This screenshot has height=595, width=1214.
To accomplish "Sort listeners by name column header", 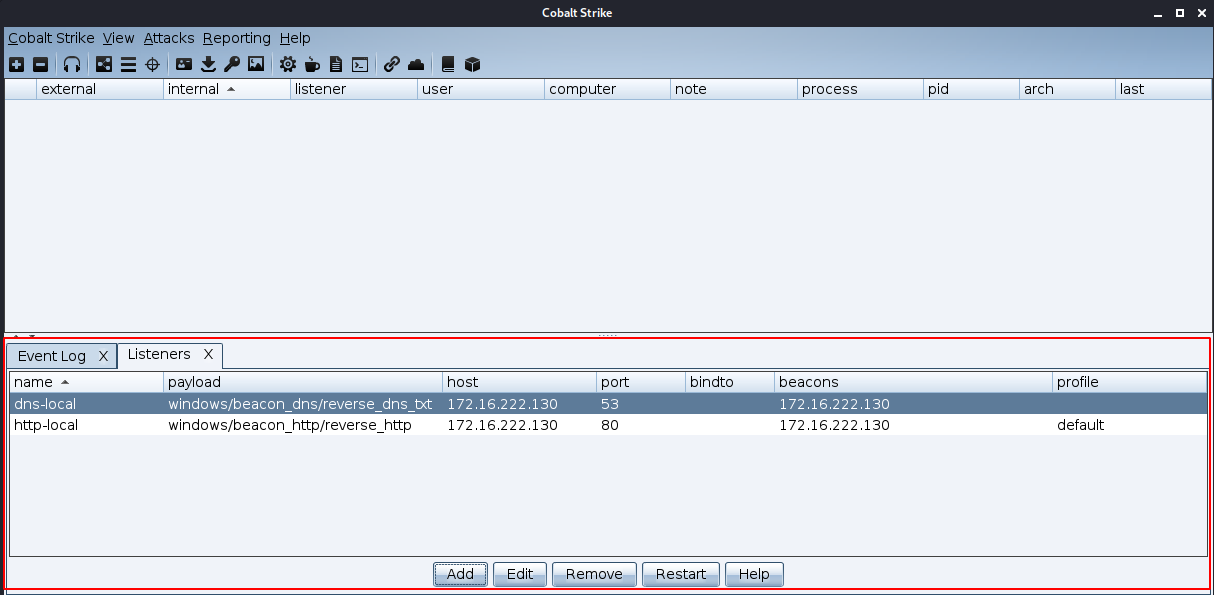I will pos(86,382).
